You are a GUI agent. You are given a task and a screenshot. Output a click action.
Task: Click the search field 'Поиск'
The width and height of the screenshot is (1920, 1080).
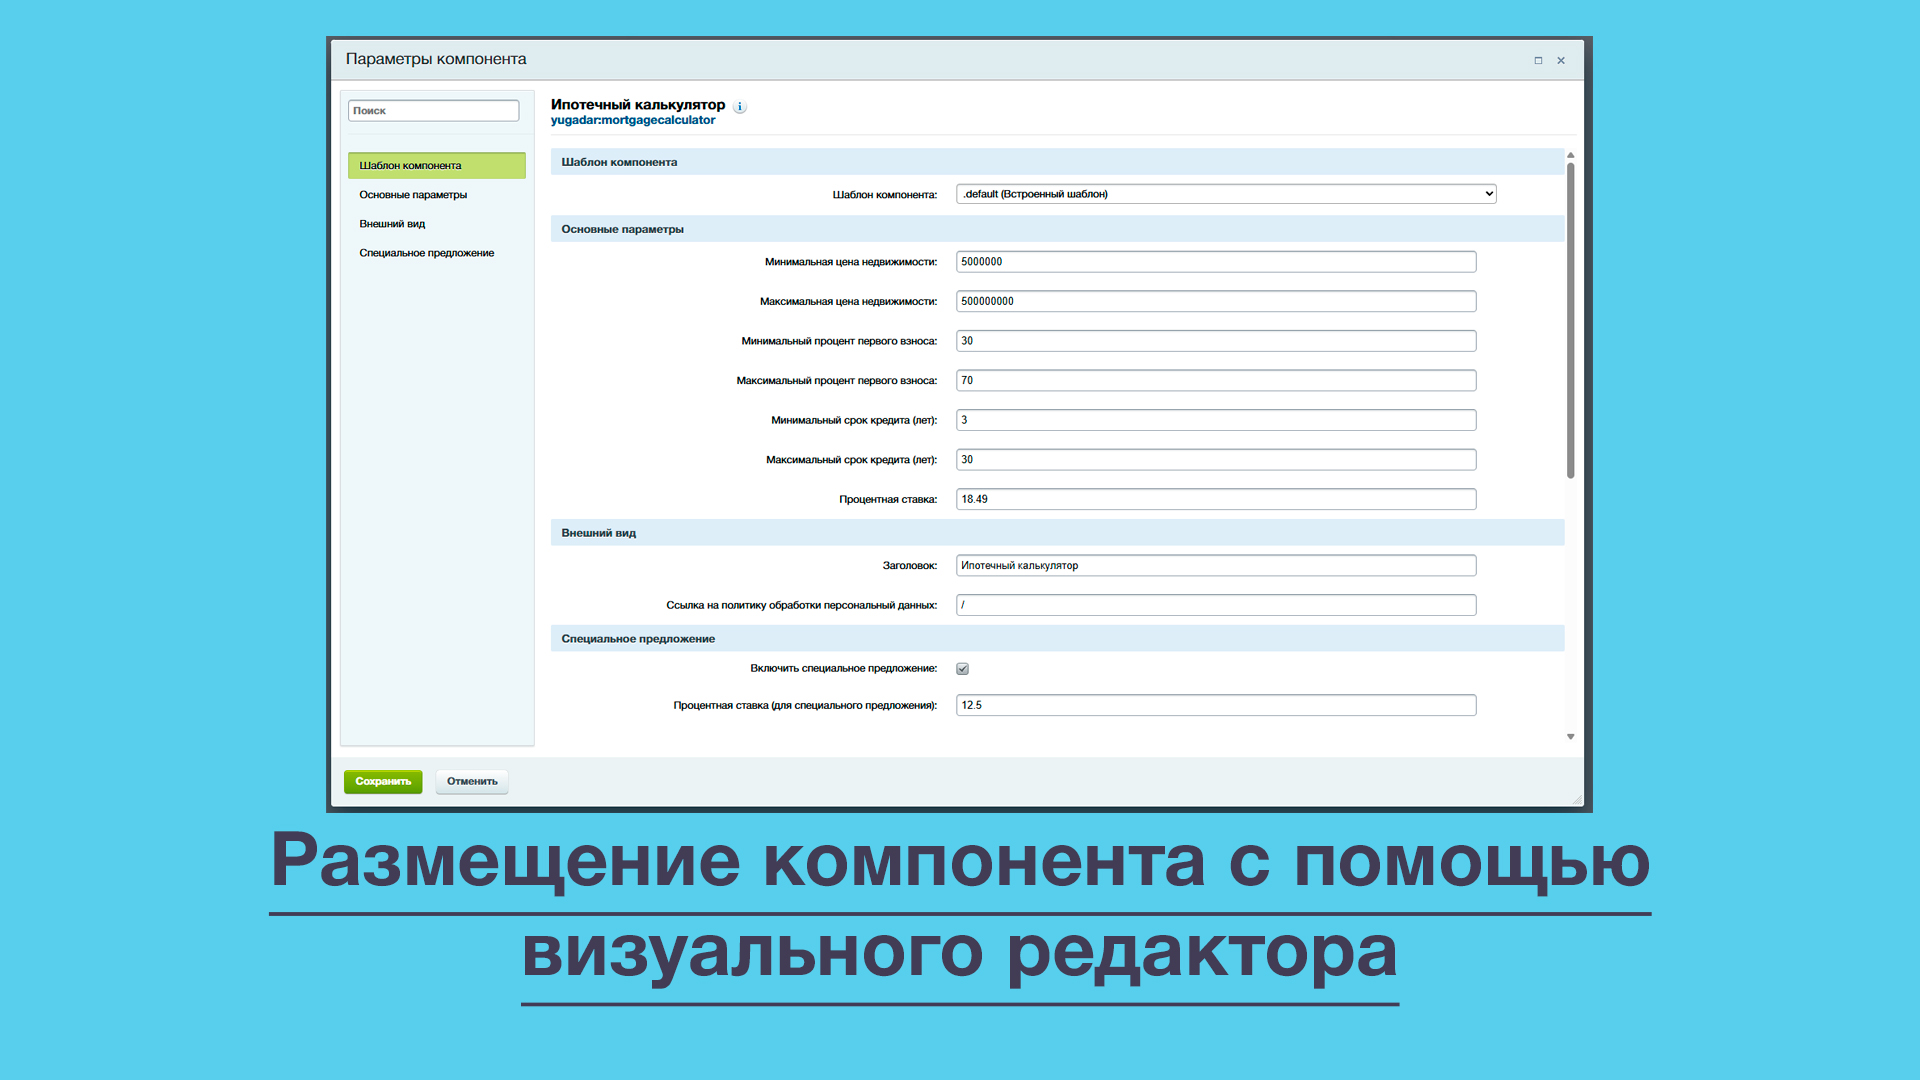point(434,110)
